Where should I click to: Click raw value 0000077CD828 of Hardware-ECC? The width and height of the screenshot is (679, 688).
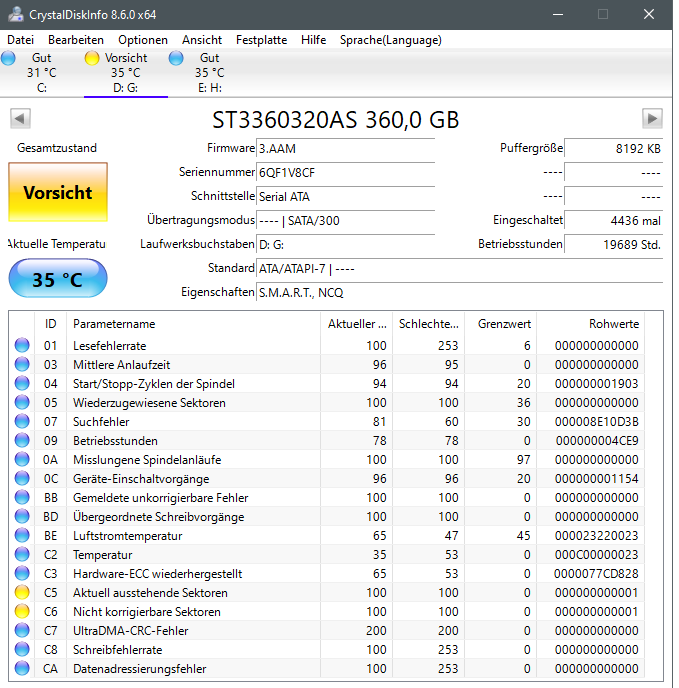[x=596, y=574]
